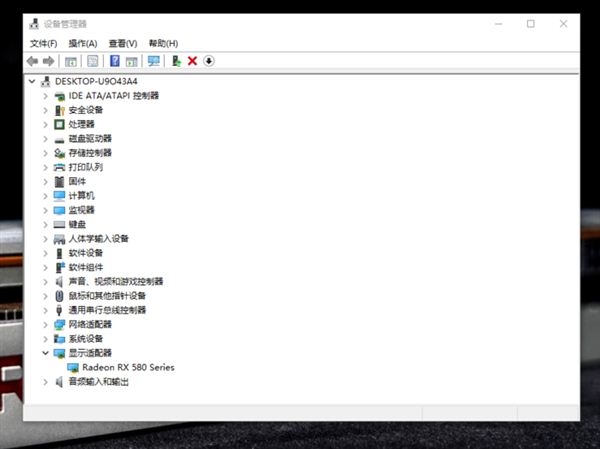The width and height of the screenshot is (600, 449).
Task: Click the 固件 firmware icon
Action: click(x=59, y=181)
